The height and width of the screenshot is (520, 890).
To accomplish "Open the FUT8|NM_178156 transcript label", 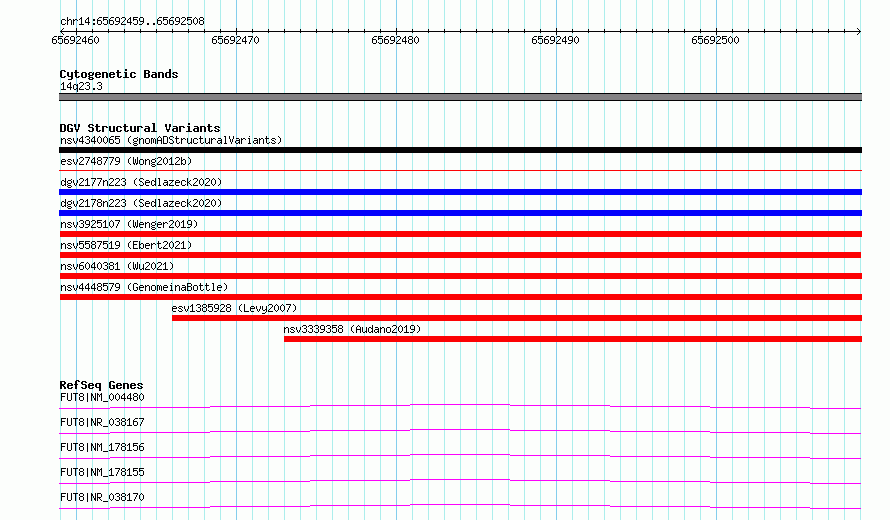I will click(x=102, y=447).
